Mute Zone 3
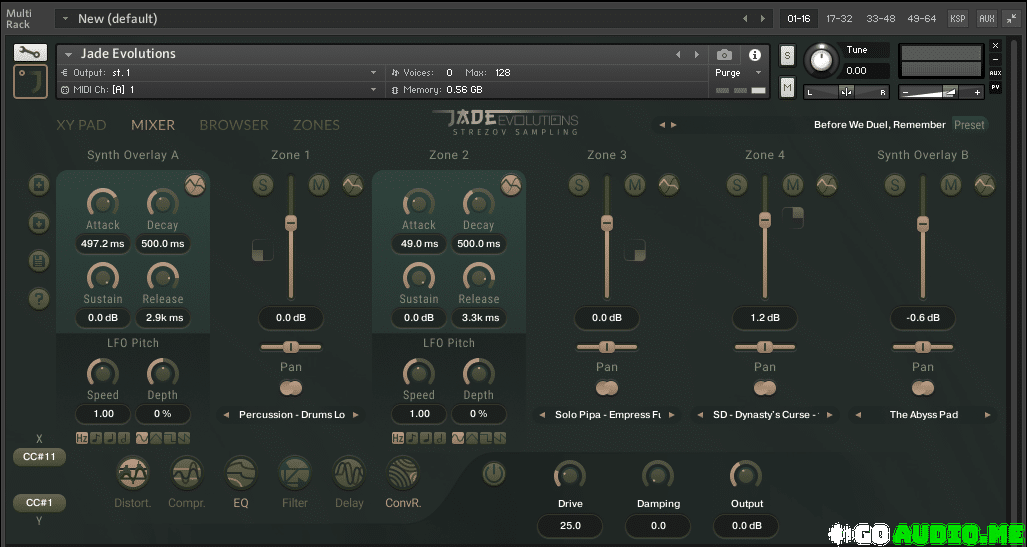 tap(635, 185)
